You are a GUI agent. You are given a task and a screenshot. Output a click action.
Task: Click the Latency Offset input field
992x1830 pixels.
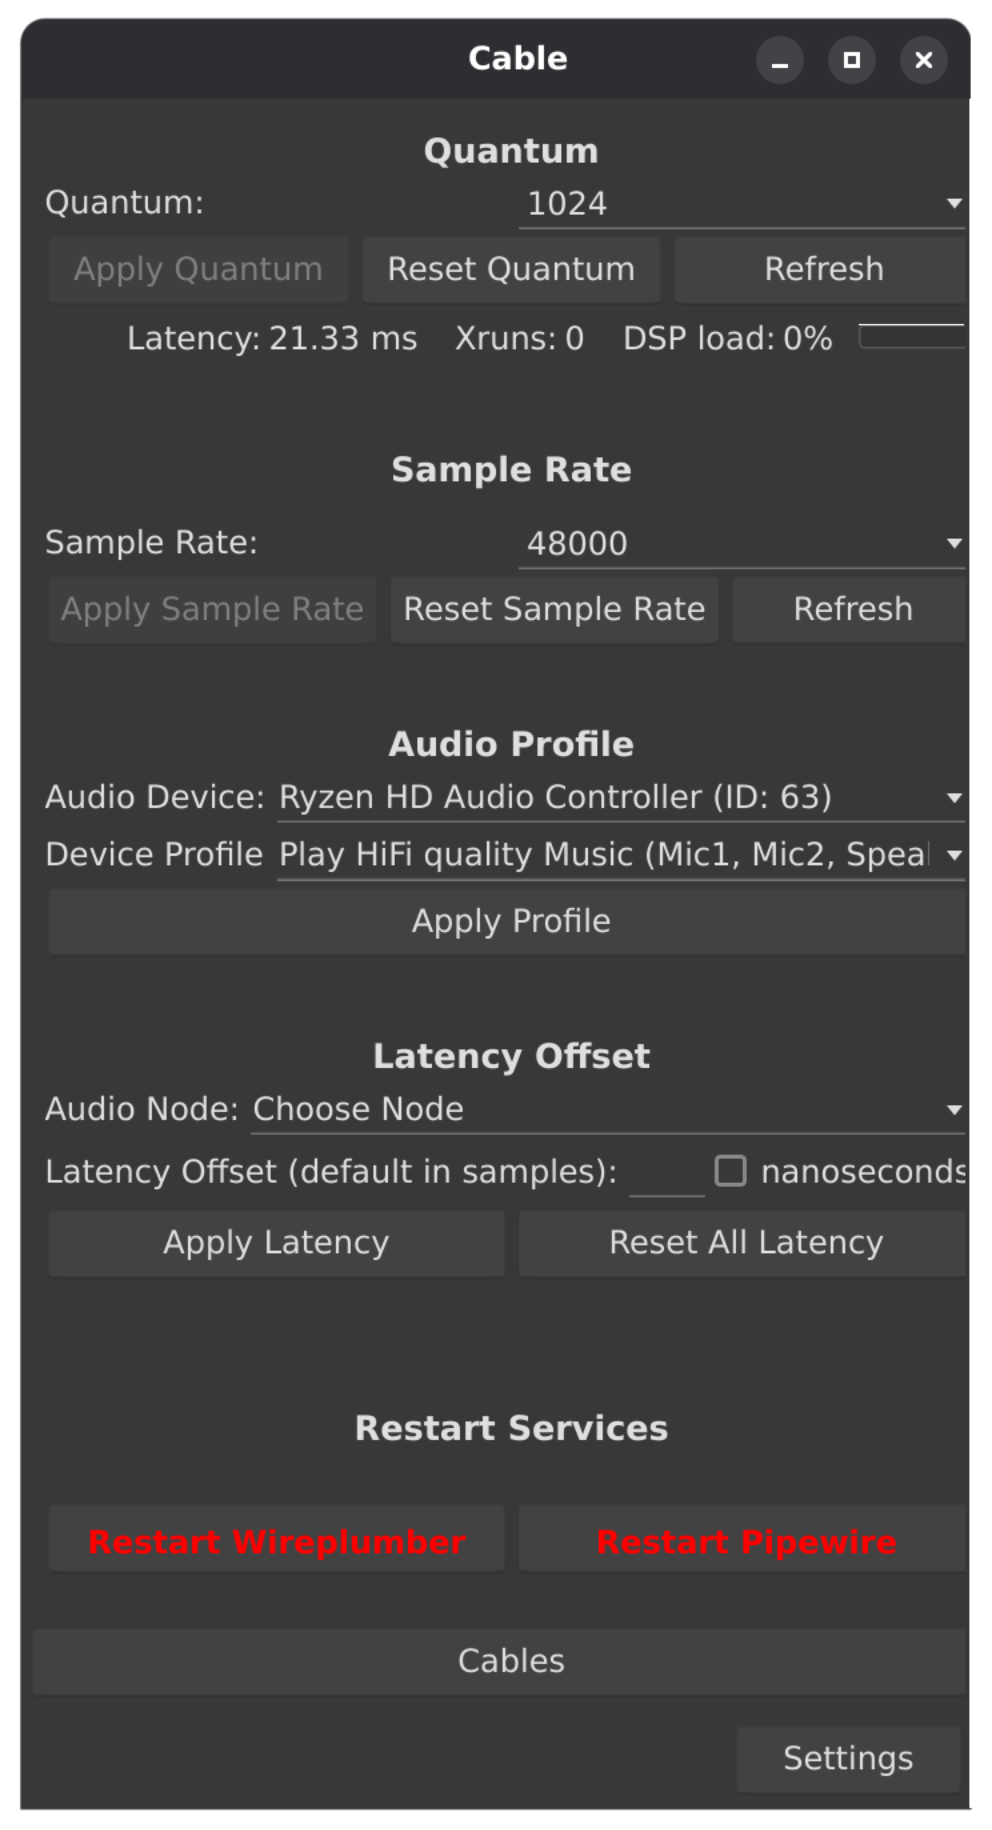click(666, 1172)
